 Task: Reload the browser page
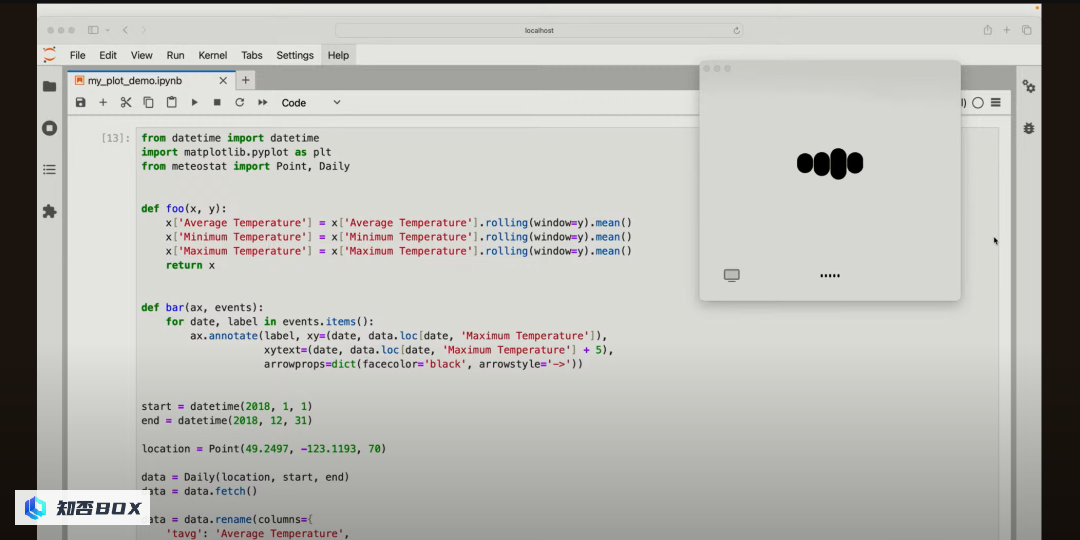[x=736, y=30]
